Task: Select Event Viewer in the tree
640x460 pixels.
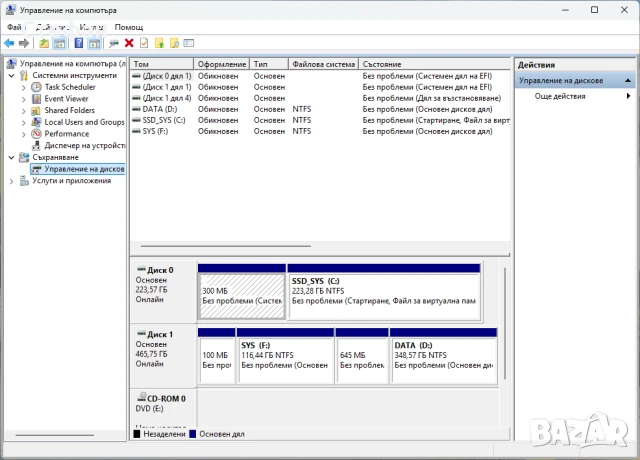Action: point(66,99)
